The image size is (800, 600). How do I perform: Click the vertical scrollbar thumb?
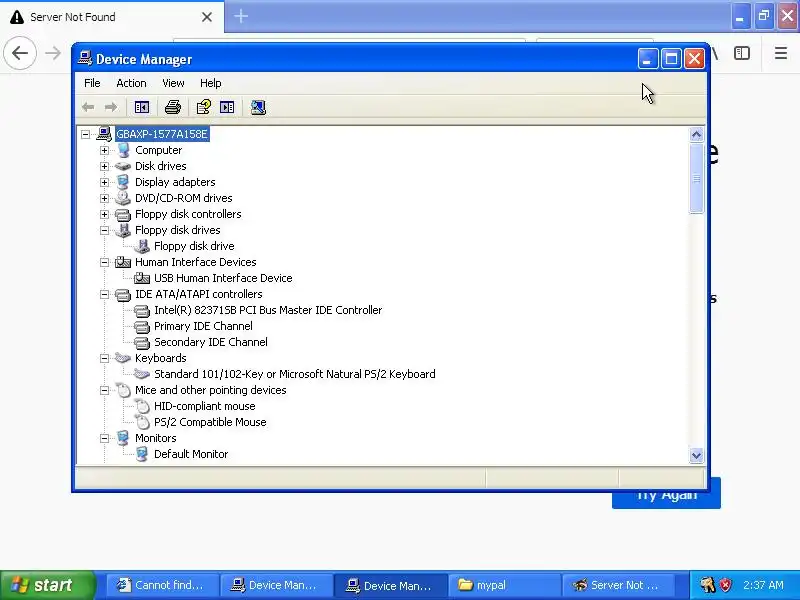click(x=696, y=178)
